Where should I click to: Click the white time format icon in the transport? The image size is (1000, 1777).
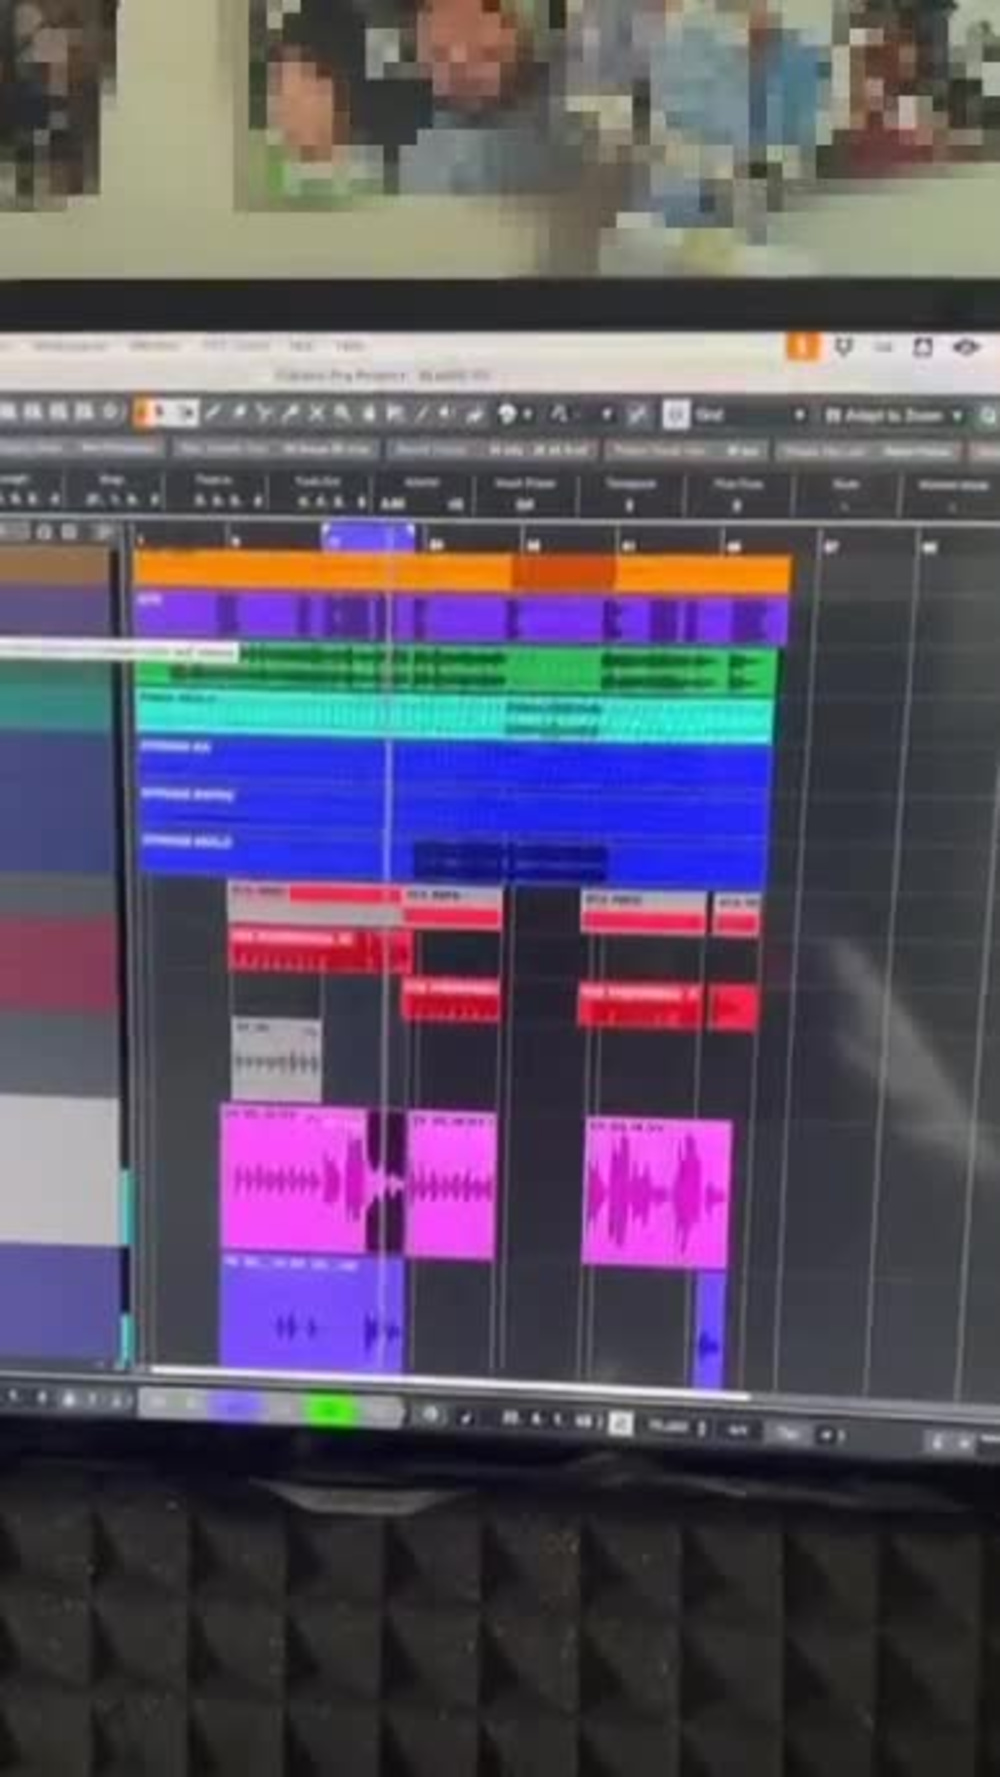click(620, 1422)
